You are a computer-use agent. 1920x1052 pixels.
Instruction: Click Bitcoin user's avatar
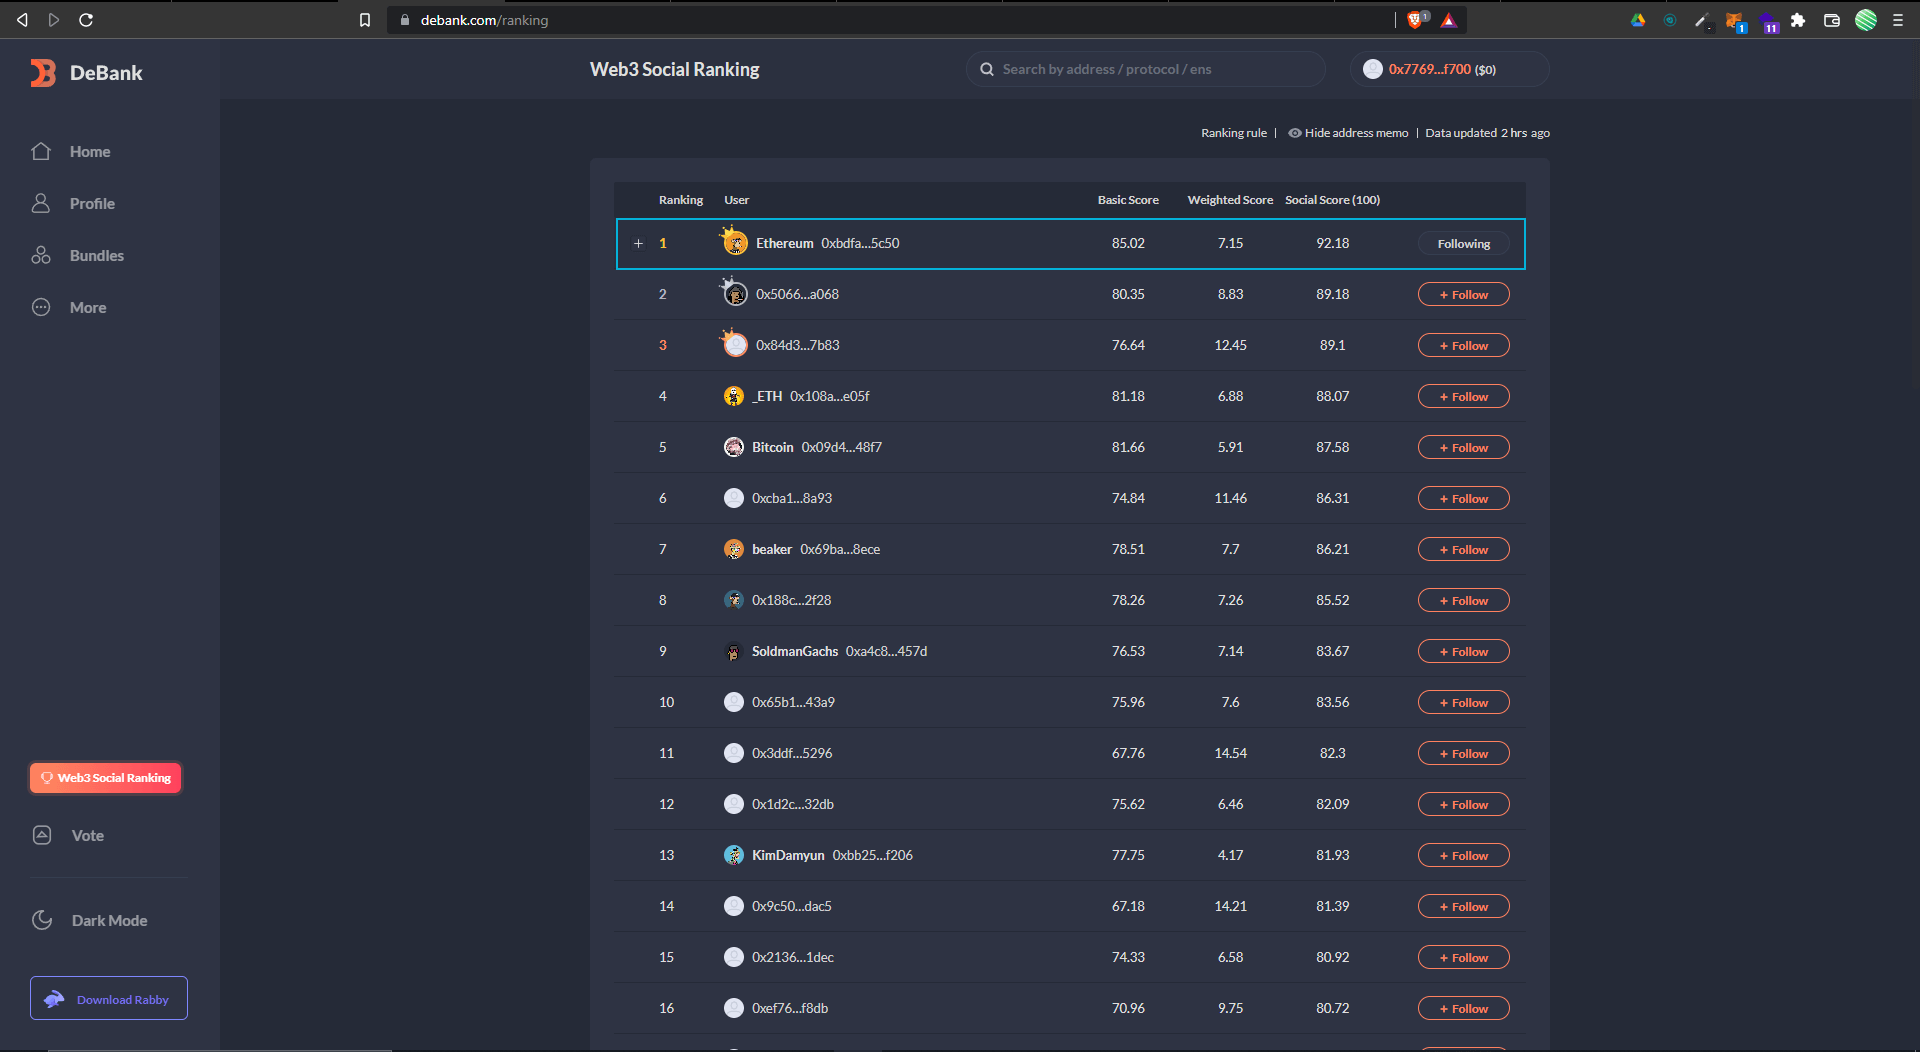click(733, 447)
